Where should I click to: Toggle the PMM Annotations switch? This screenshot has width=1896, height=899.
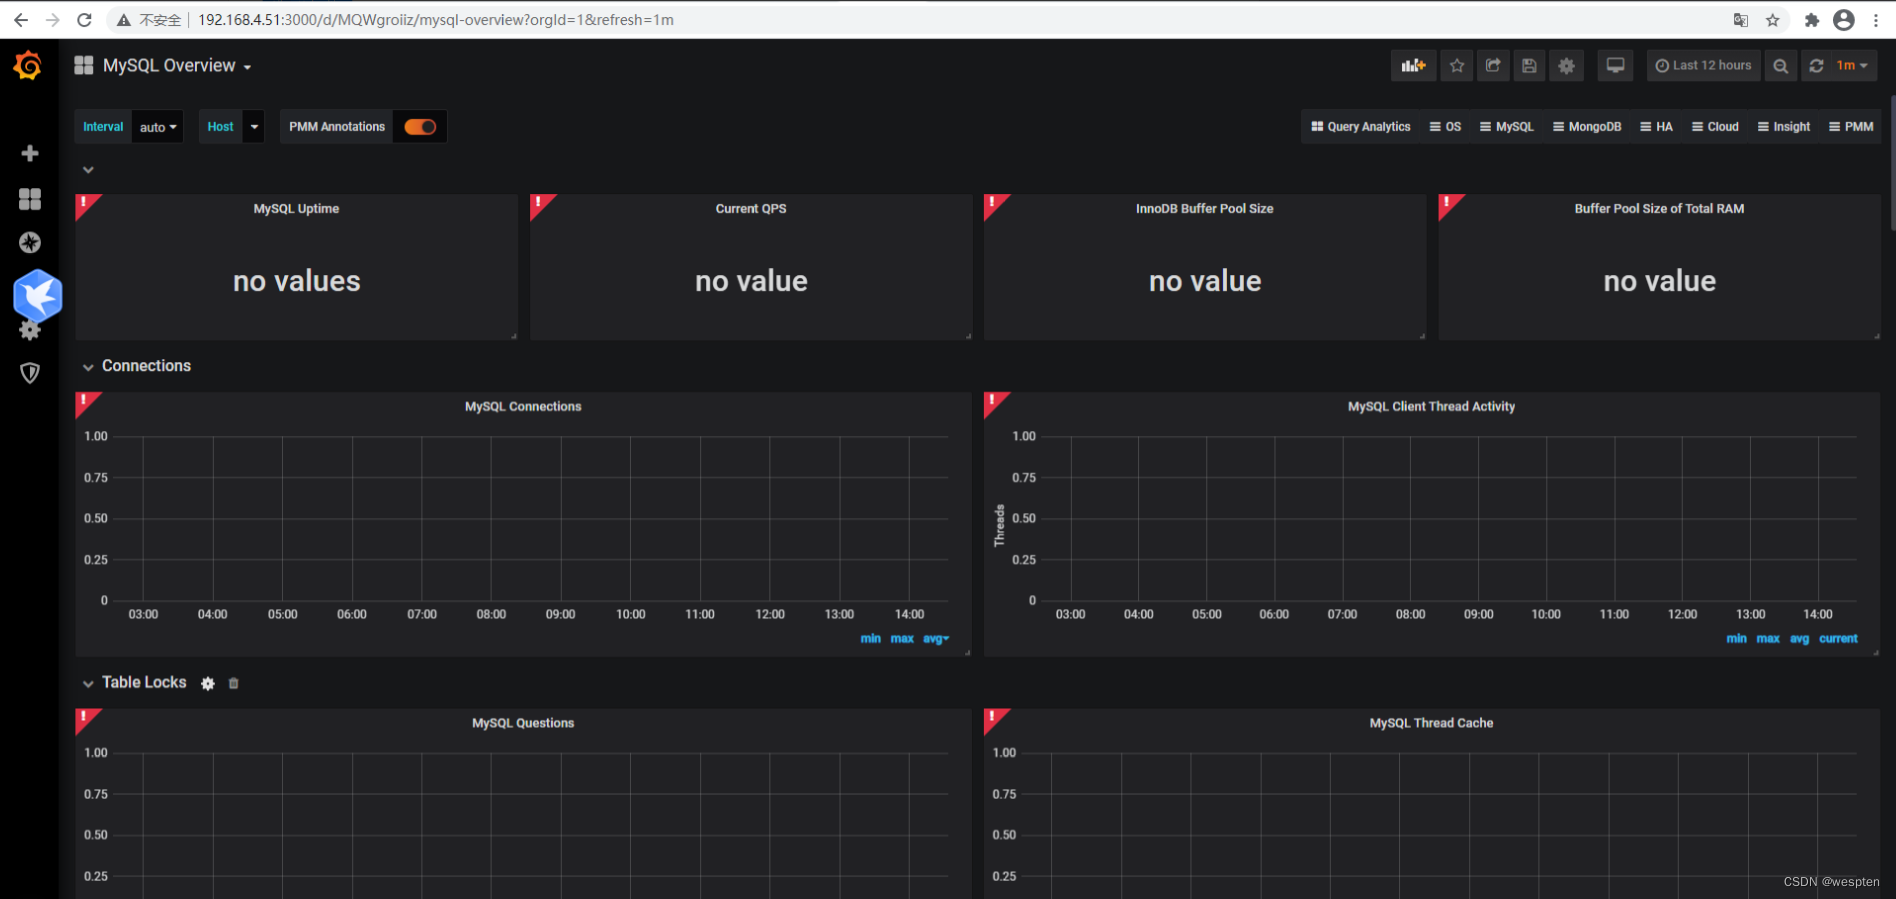[x=420, y=127]
